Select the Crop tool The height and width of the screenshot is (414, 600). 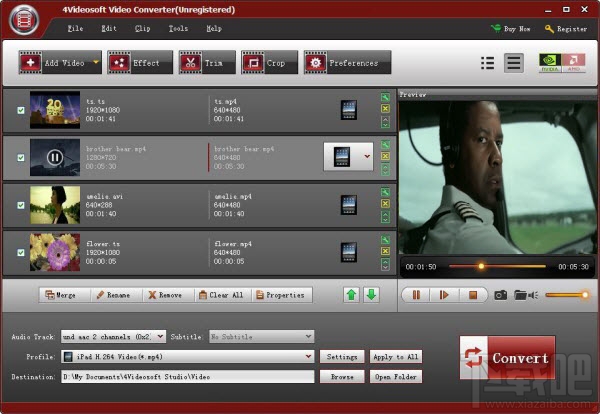[x=269, y=62]
